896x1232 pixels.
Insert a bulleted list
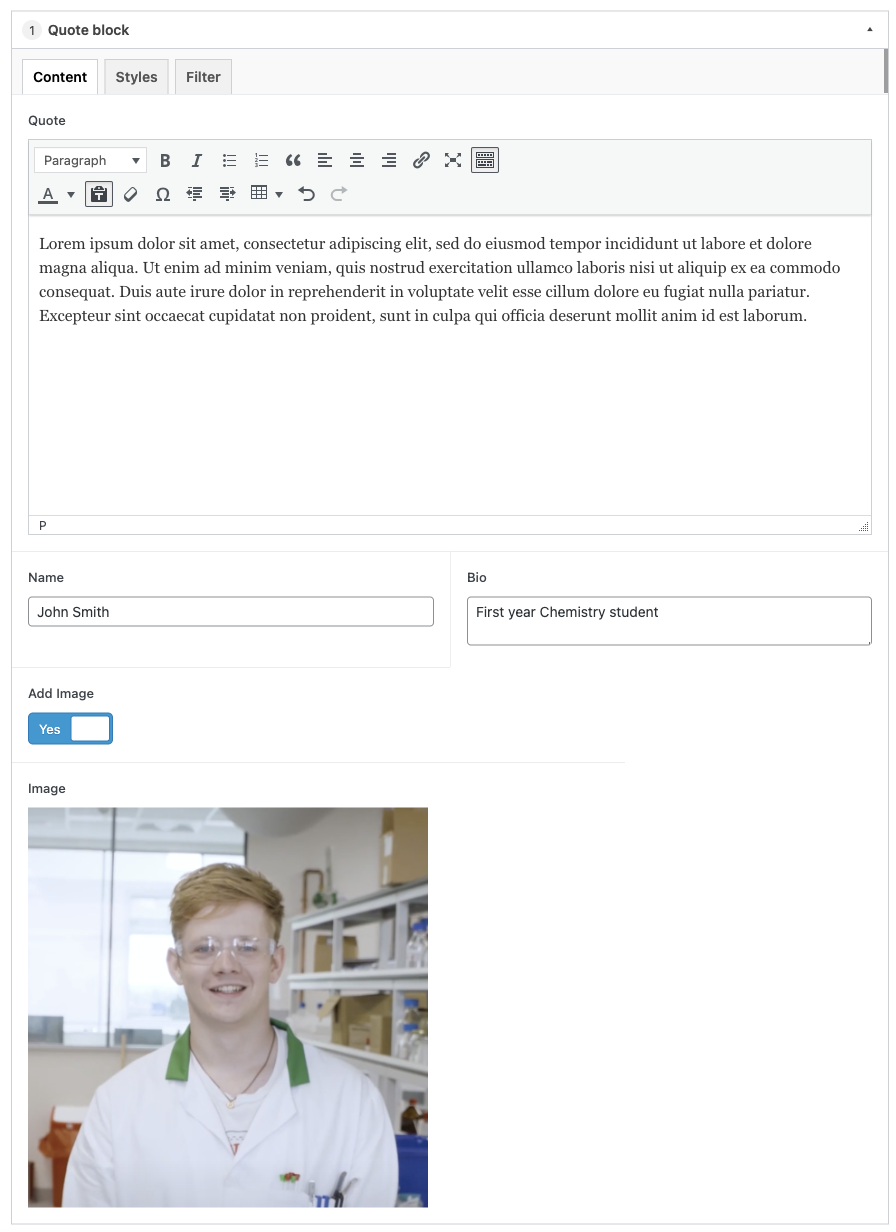[x=229, y=160]
